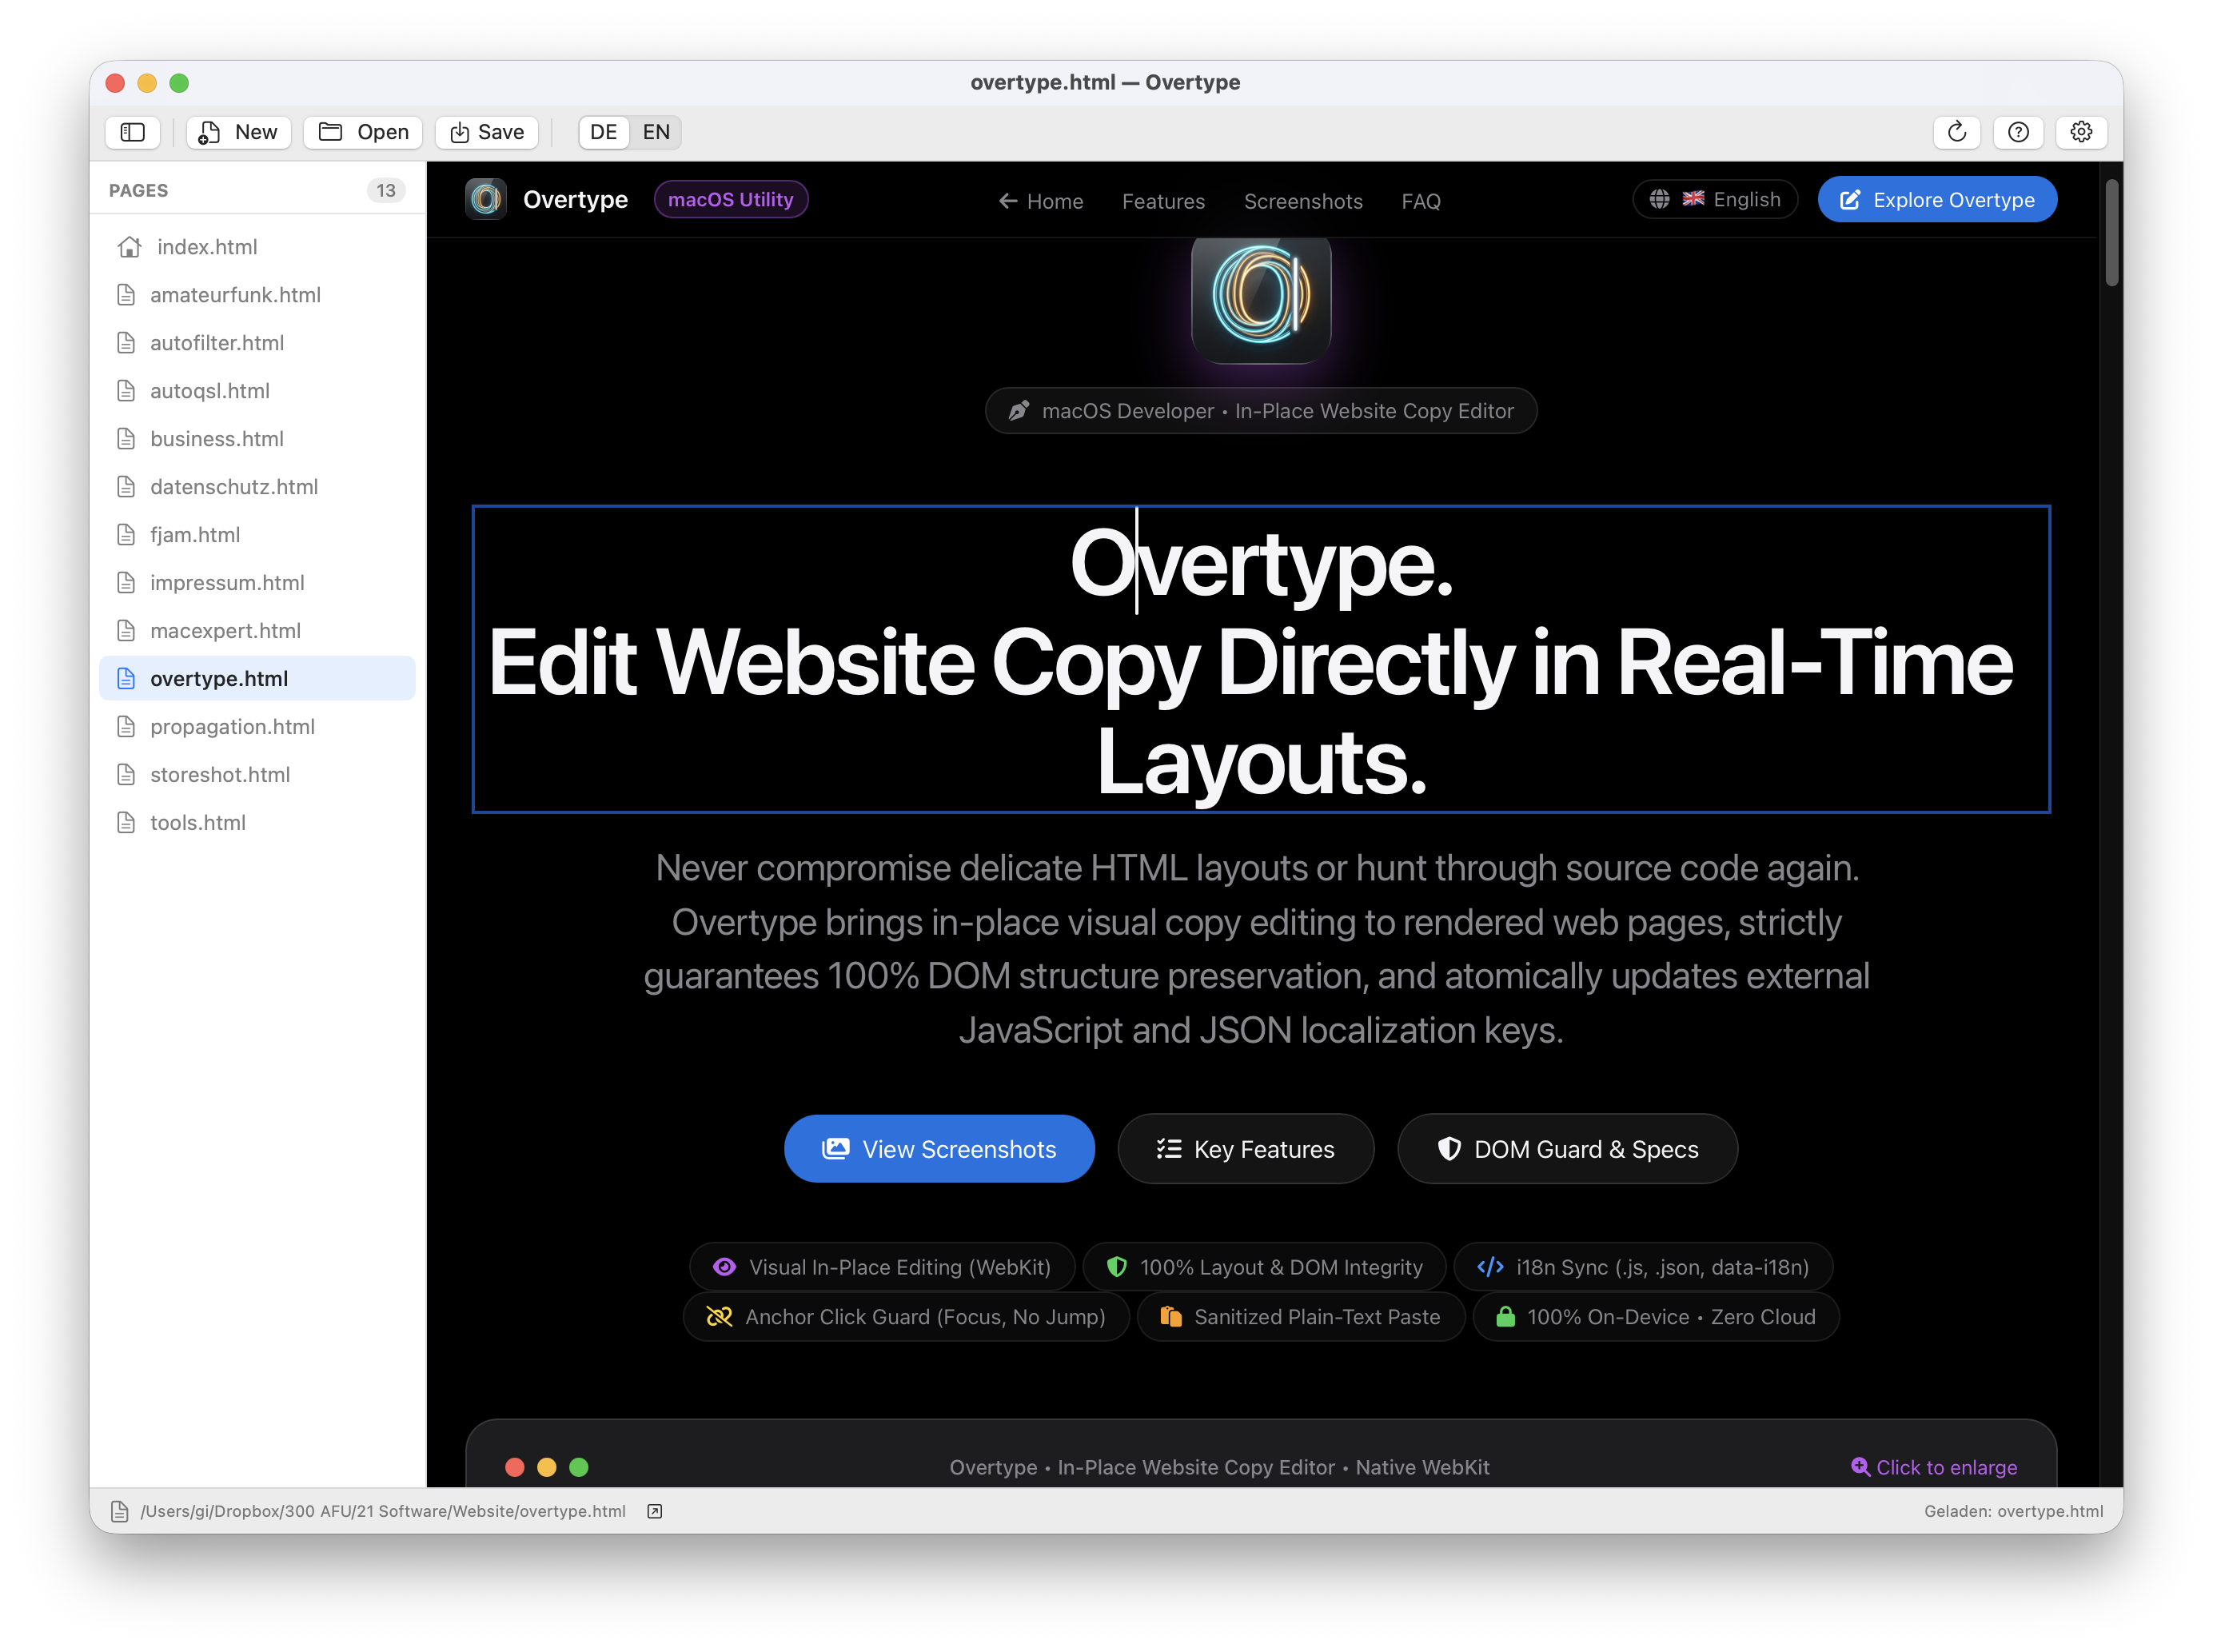Click the Explore Overtype button

pos(1937,199)
